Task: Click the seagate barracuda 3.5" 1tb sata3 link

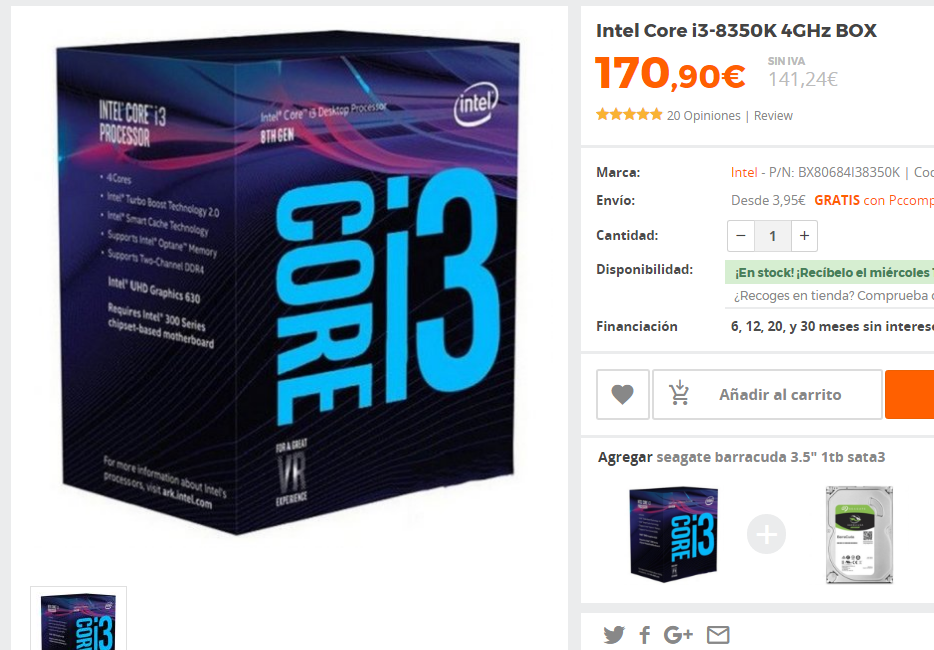Action: [x=771, y=457]
